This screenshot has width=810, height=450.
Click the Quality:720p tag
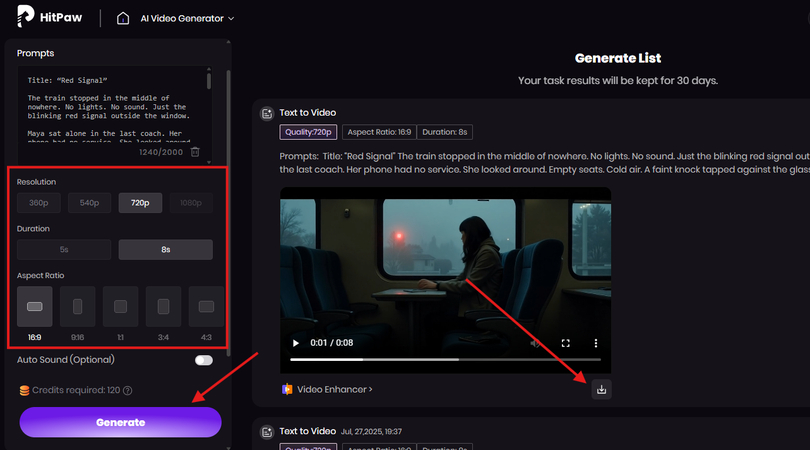pyautogui.click(x=308, y=132)
